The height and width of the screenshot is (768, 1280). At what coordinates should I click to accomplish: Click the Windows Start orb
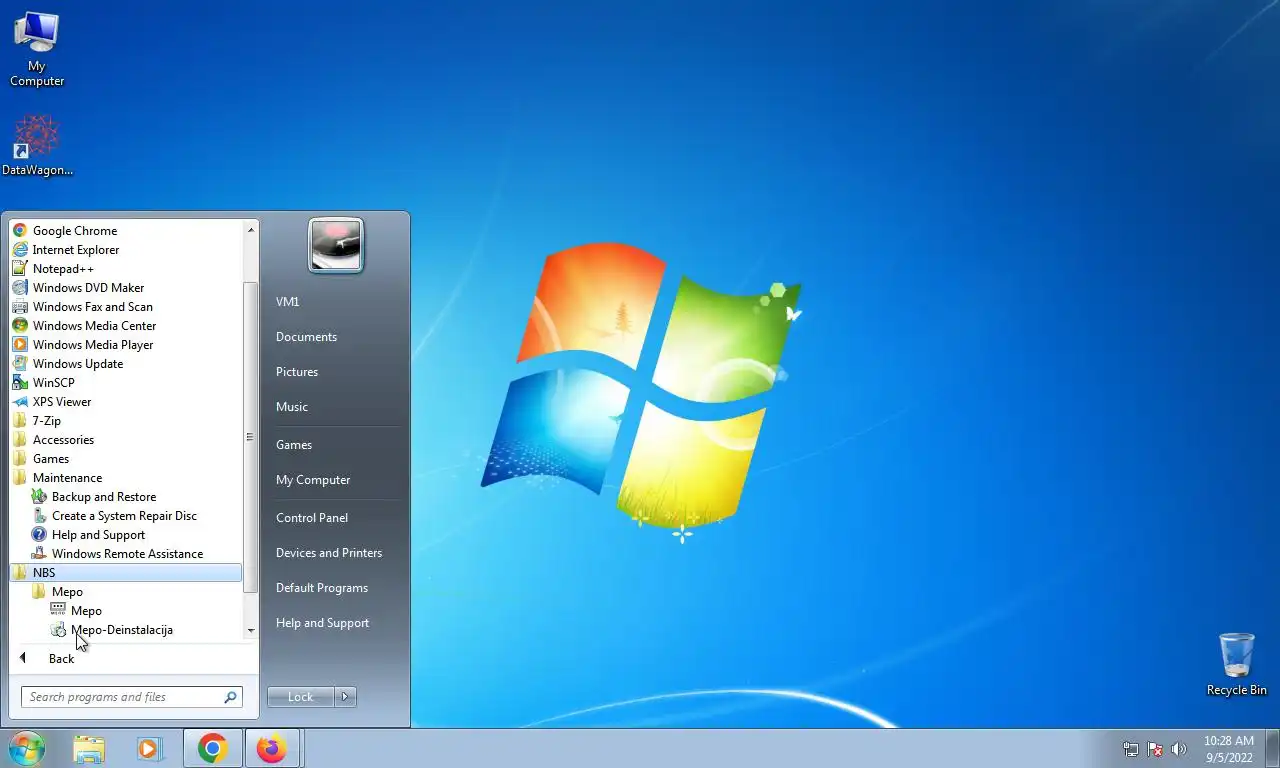coord(26,748)
